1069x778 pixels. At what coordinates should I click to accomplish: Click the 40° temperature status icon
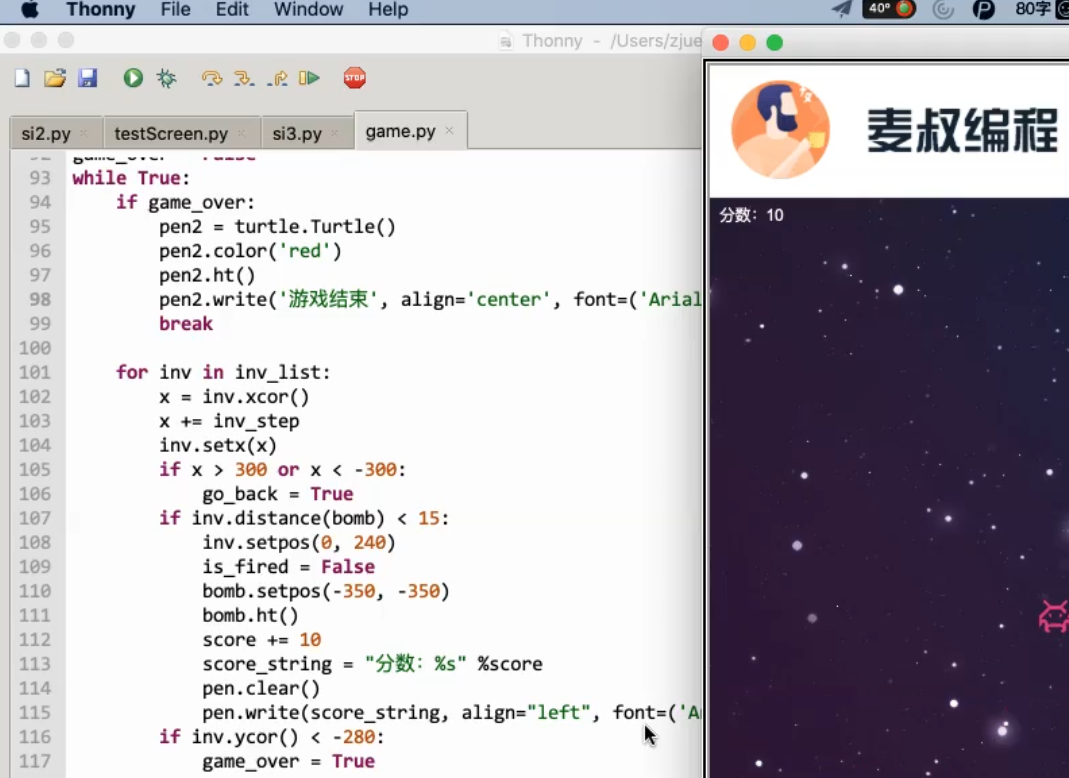coord(888,9)
